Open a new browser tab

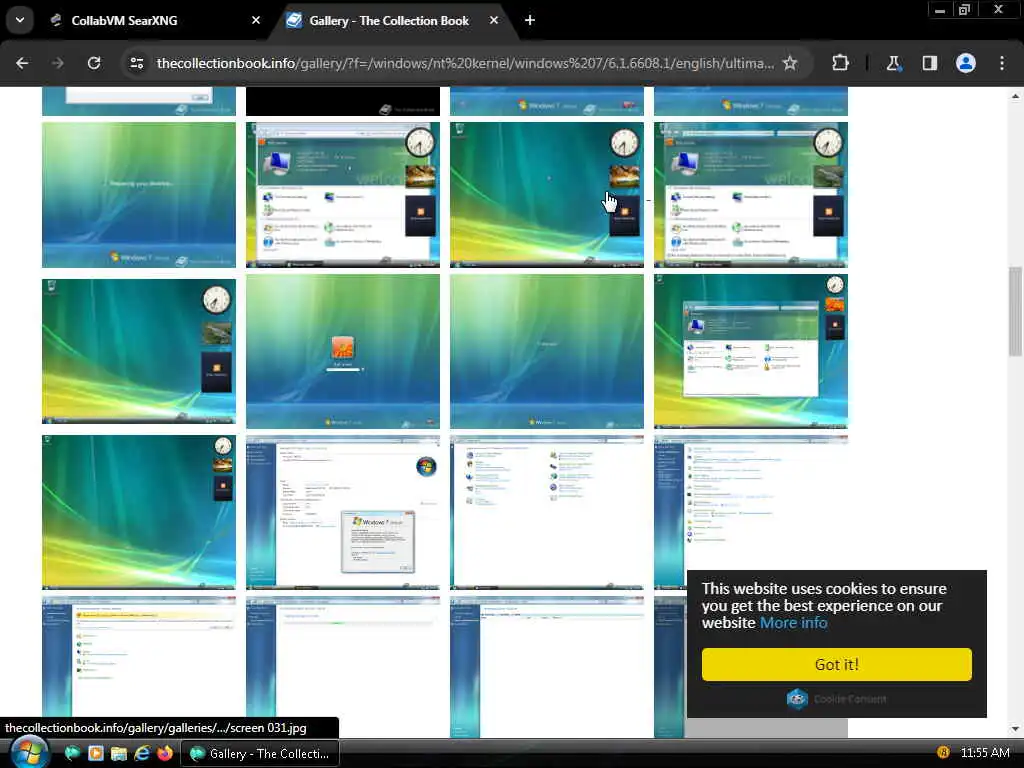[x=530, y=20]
